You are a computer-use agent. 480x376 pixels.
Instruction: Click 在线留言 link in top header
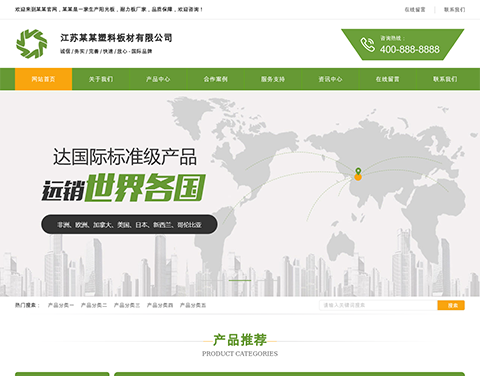click(415, 10)
